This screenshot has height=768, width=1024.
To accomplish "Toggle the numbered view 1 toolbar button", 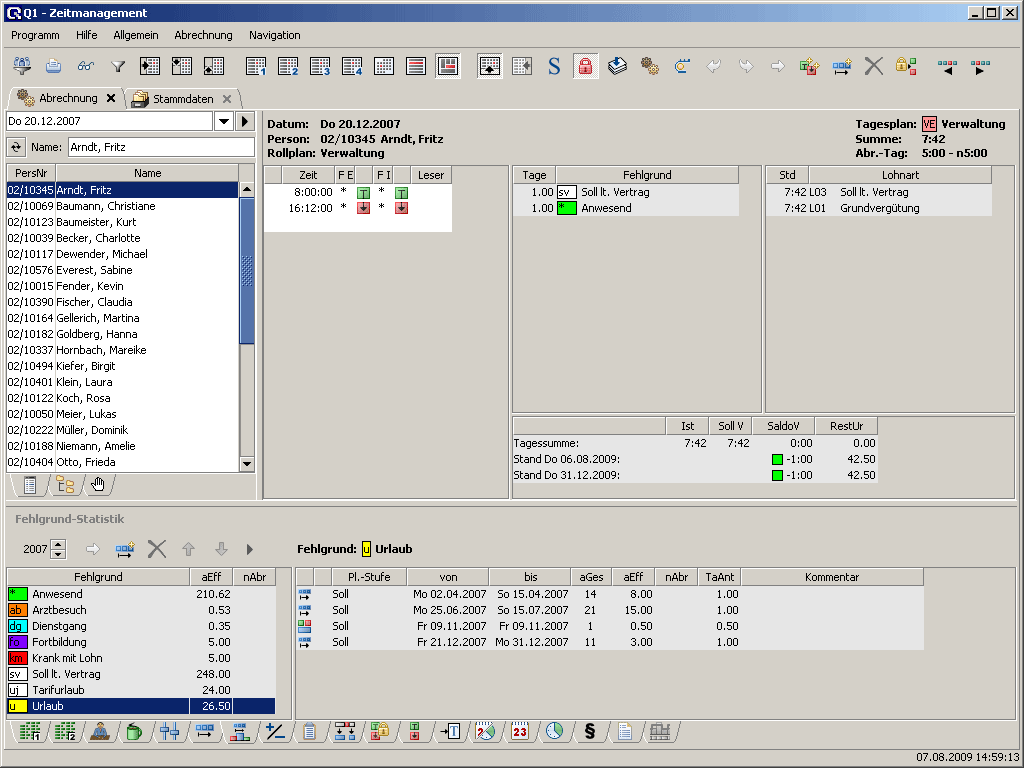I will point(257,67).
